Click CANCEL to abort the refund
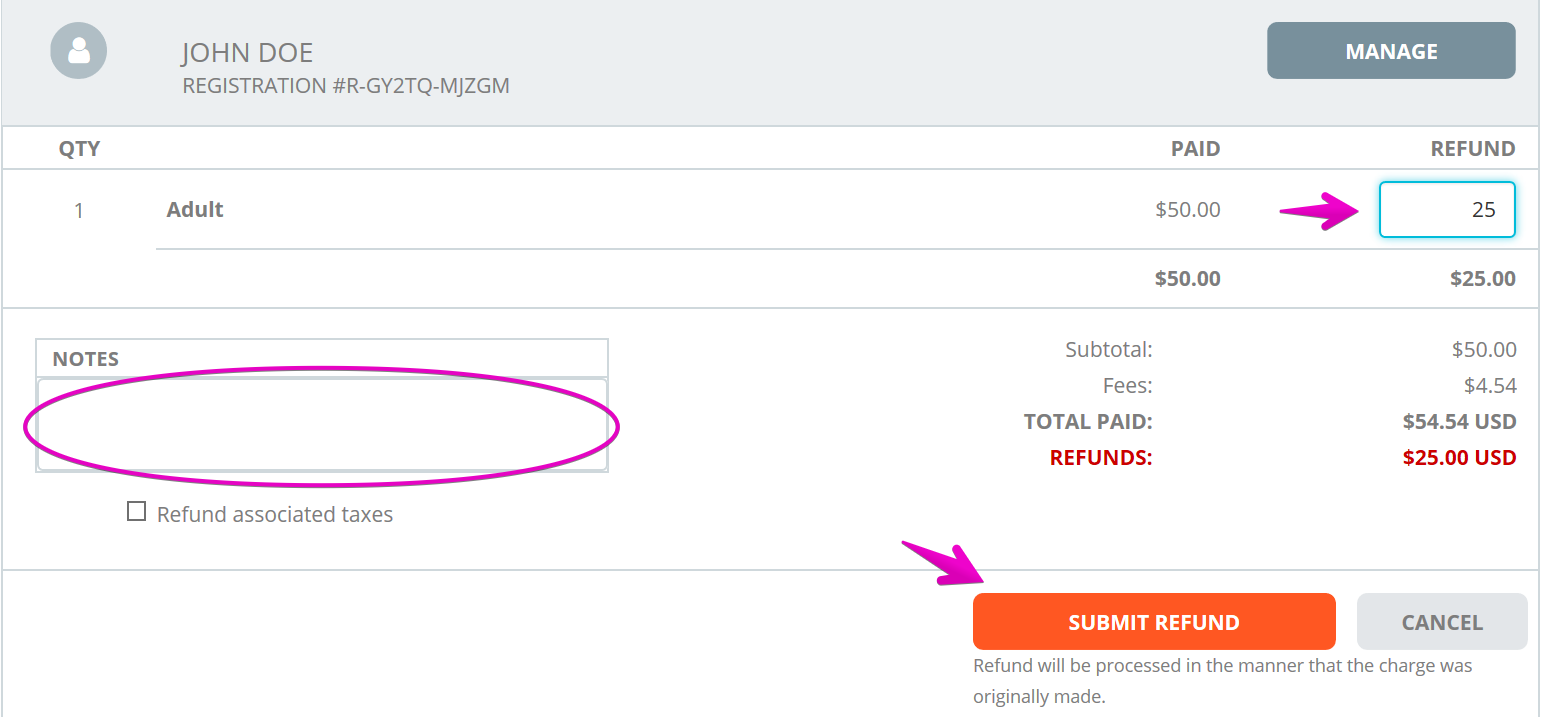 pyautogui.click(x=1442, y=621)
